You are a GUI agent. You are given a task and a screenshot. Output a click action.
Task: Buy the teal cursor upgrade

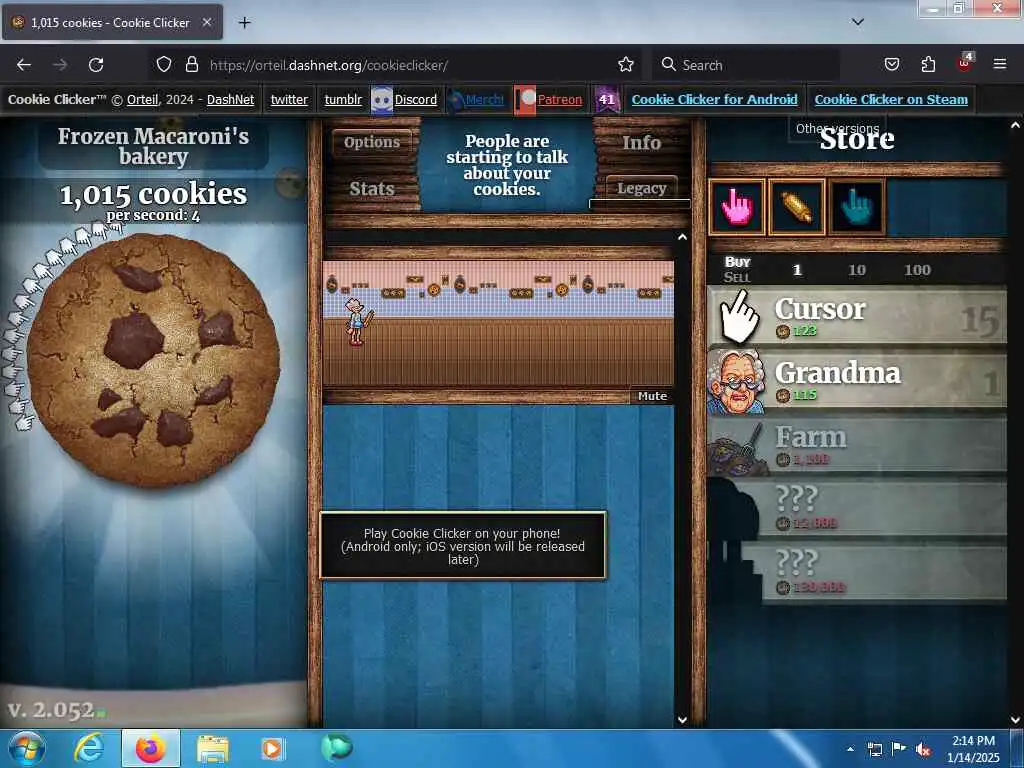856,206
